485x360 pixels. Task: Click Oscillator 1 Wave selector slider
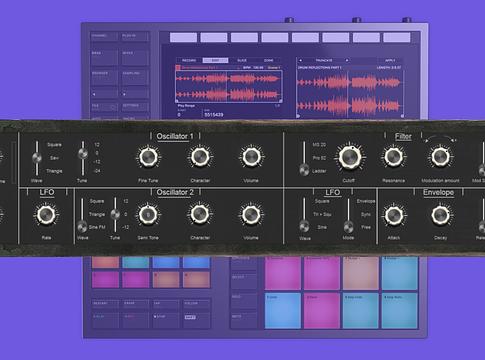pyautogui.click(x=37, y=158)
